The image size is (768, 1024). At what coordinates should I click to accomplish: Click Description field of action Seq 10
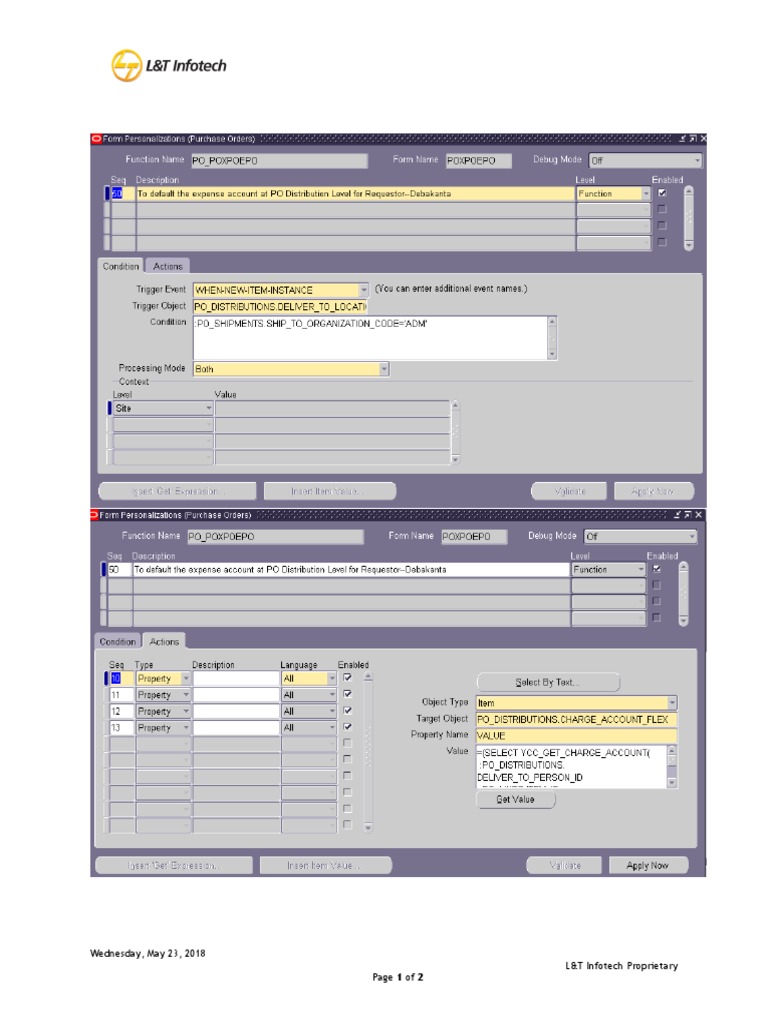tap(236, 679)
